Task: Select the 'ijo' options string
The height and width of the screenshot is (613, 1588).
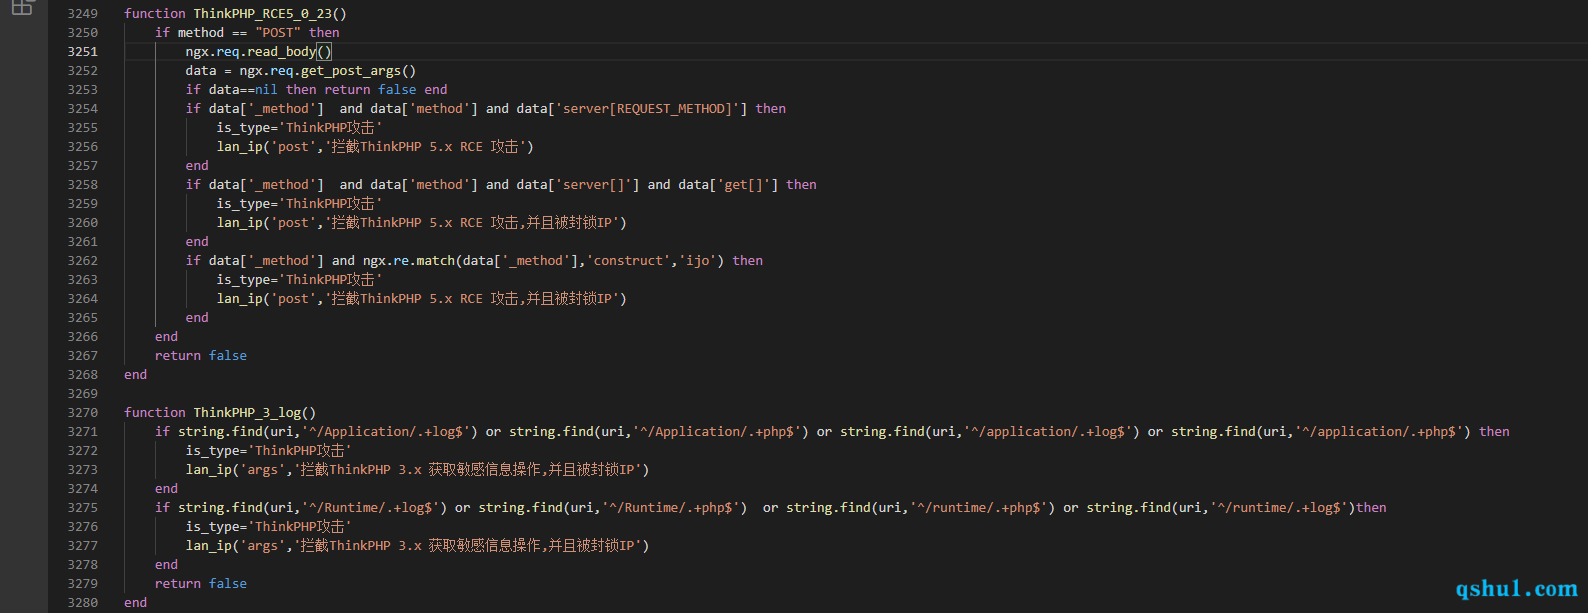Action: [698, 261]
